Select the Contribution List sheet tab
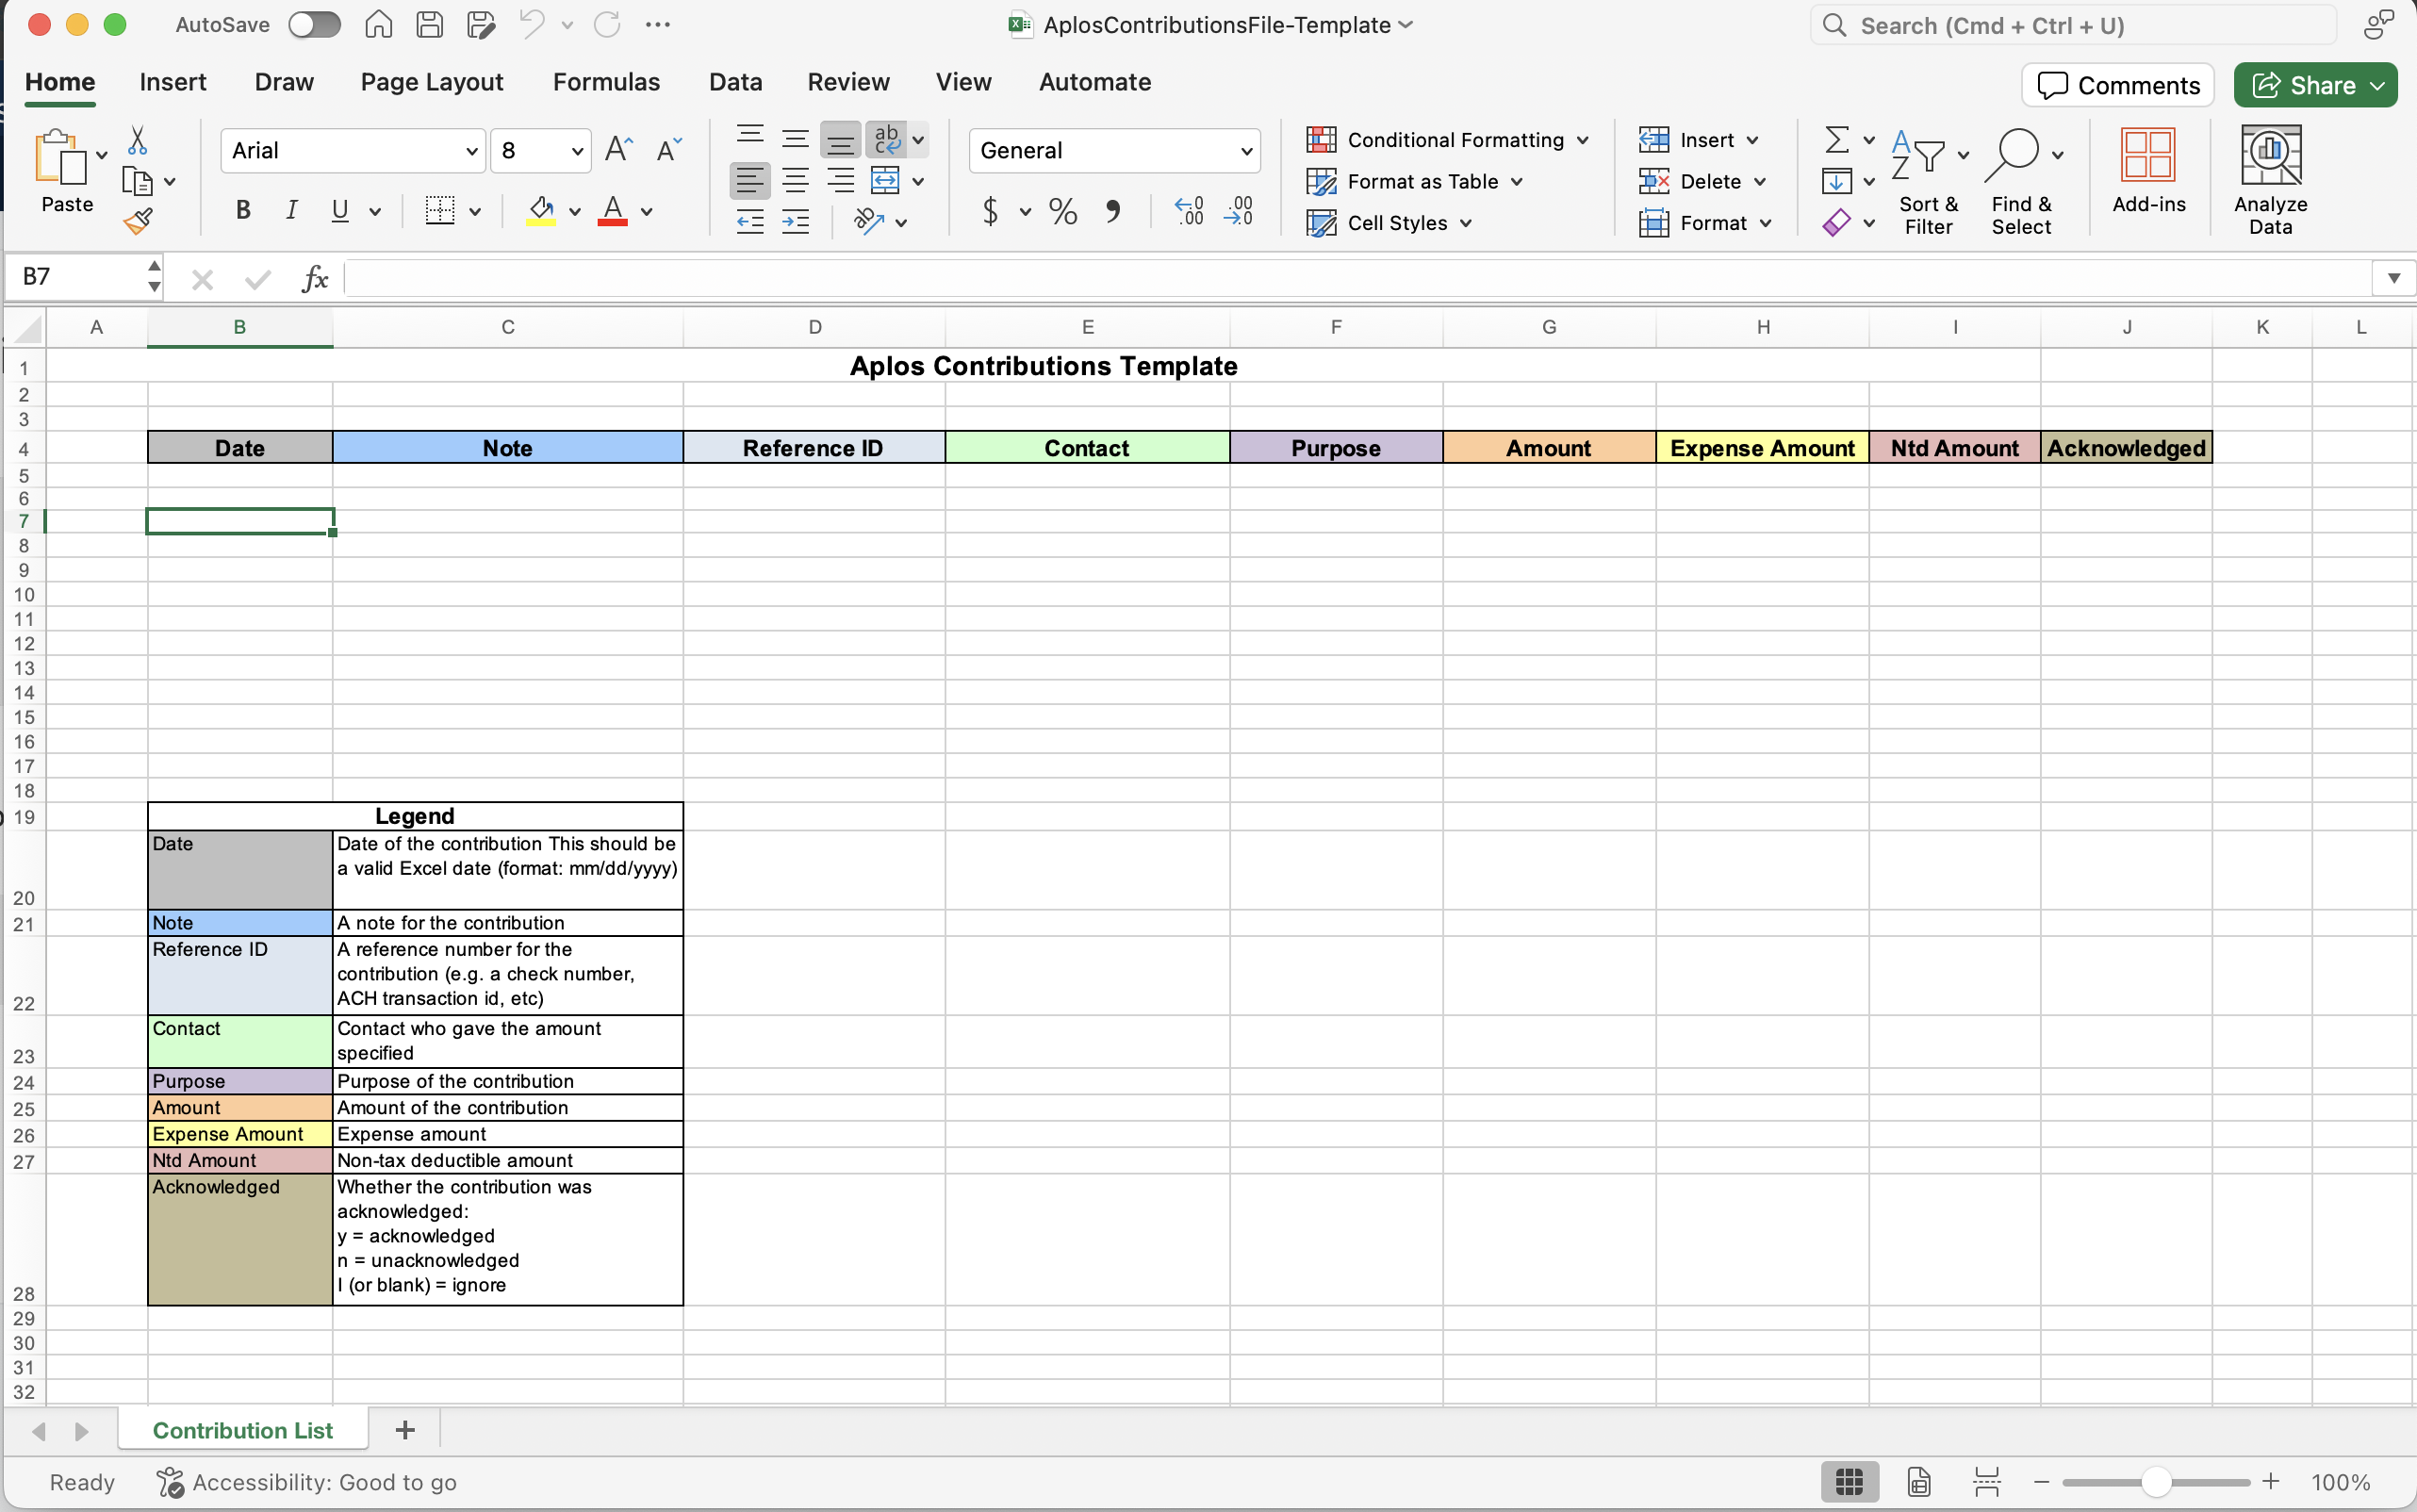The width and height of the screenshot is (2417, 1512). [243, 1430]
